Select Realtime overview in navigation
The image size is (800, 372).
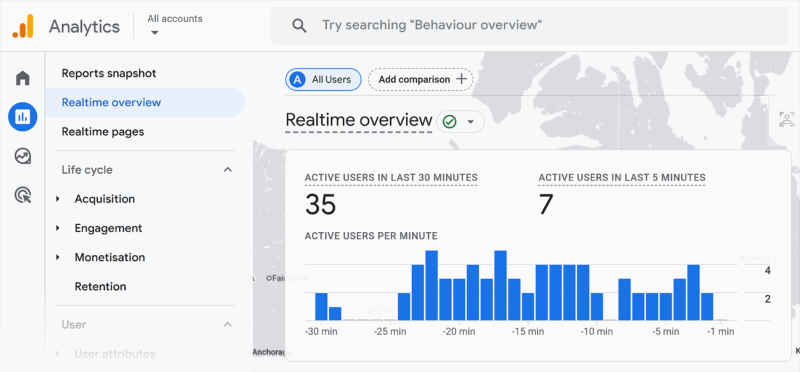pyautogui.click(x=144, y=103)
